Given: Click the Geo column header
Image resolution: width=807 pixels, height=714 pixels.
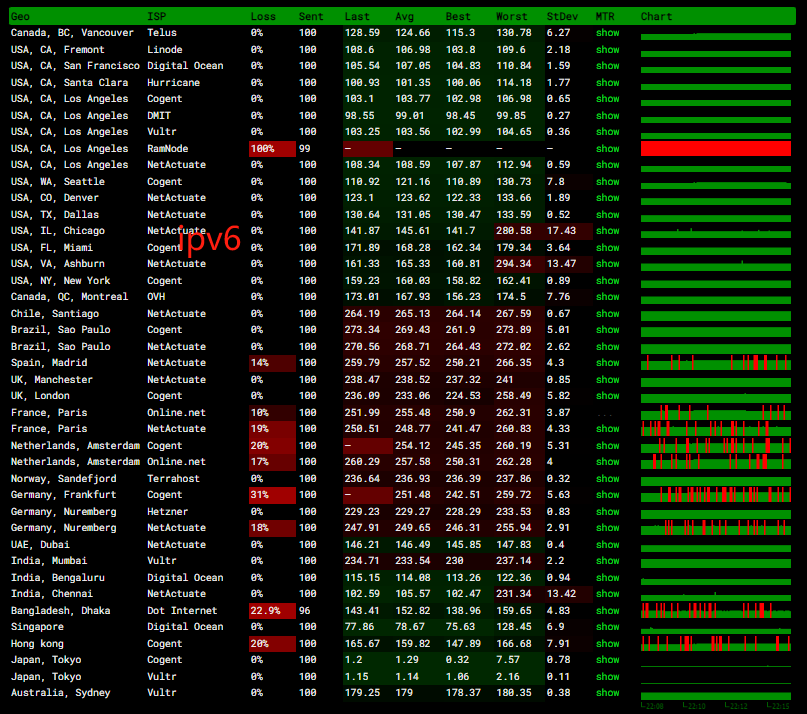Looking at the screenshot, I should pos(20,16).
